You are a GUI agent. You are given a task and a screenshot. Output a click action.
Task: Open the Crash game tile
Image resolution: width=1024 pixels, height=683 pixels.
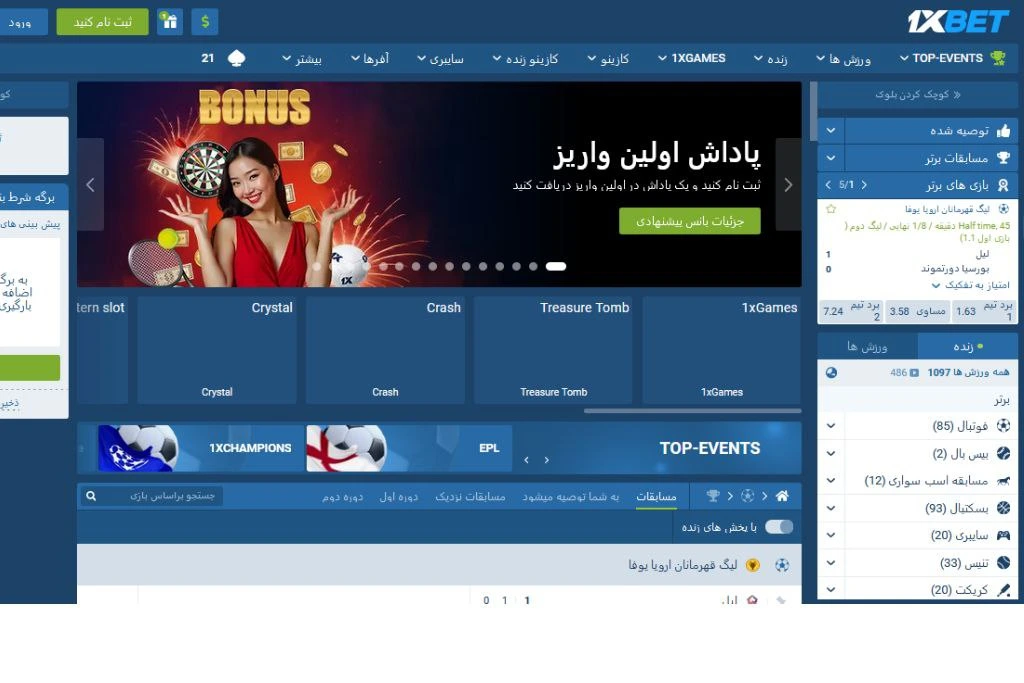(x=385, y=350)
